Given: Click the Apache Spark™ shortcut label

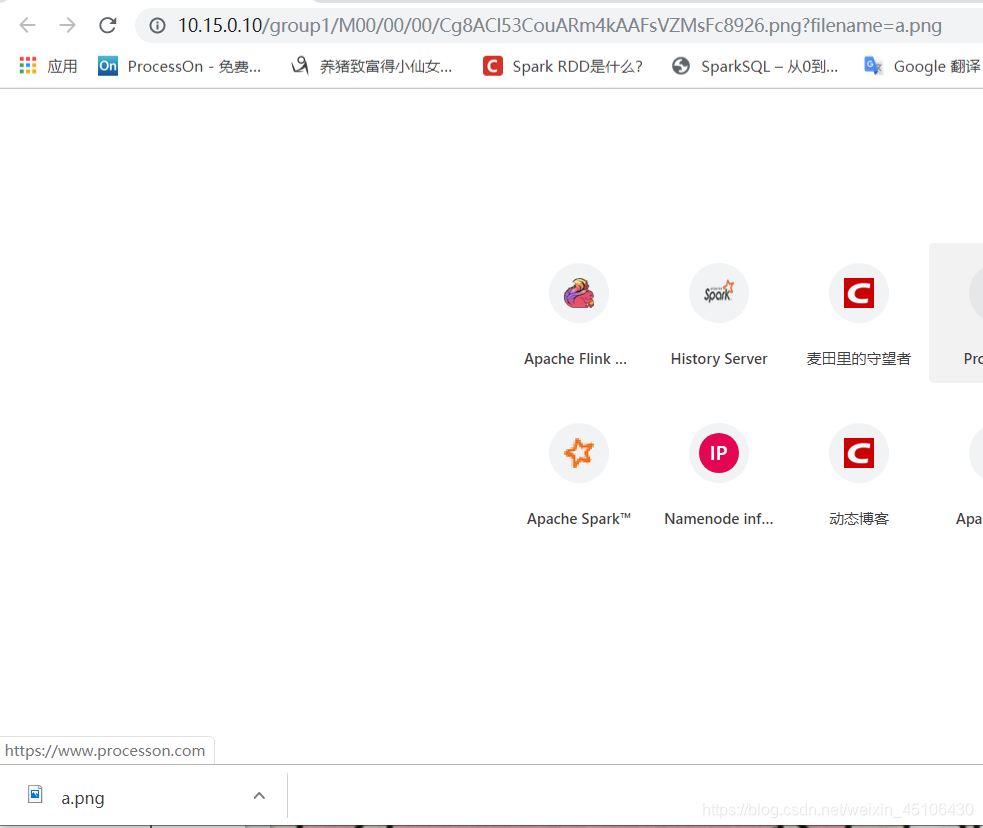Looking at the screenshot, I should [579, 519].
